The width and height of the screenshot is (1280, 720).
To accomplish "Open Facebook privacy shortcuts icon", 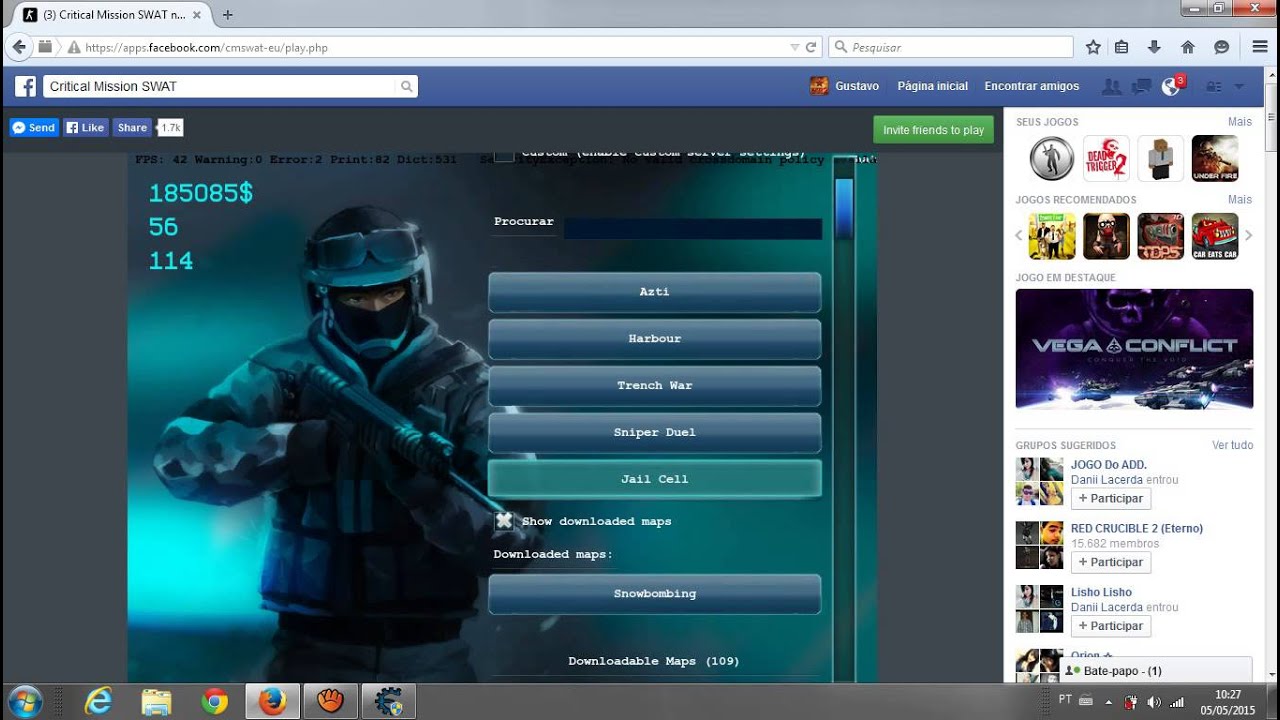I will [1214, 87].
